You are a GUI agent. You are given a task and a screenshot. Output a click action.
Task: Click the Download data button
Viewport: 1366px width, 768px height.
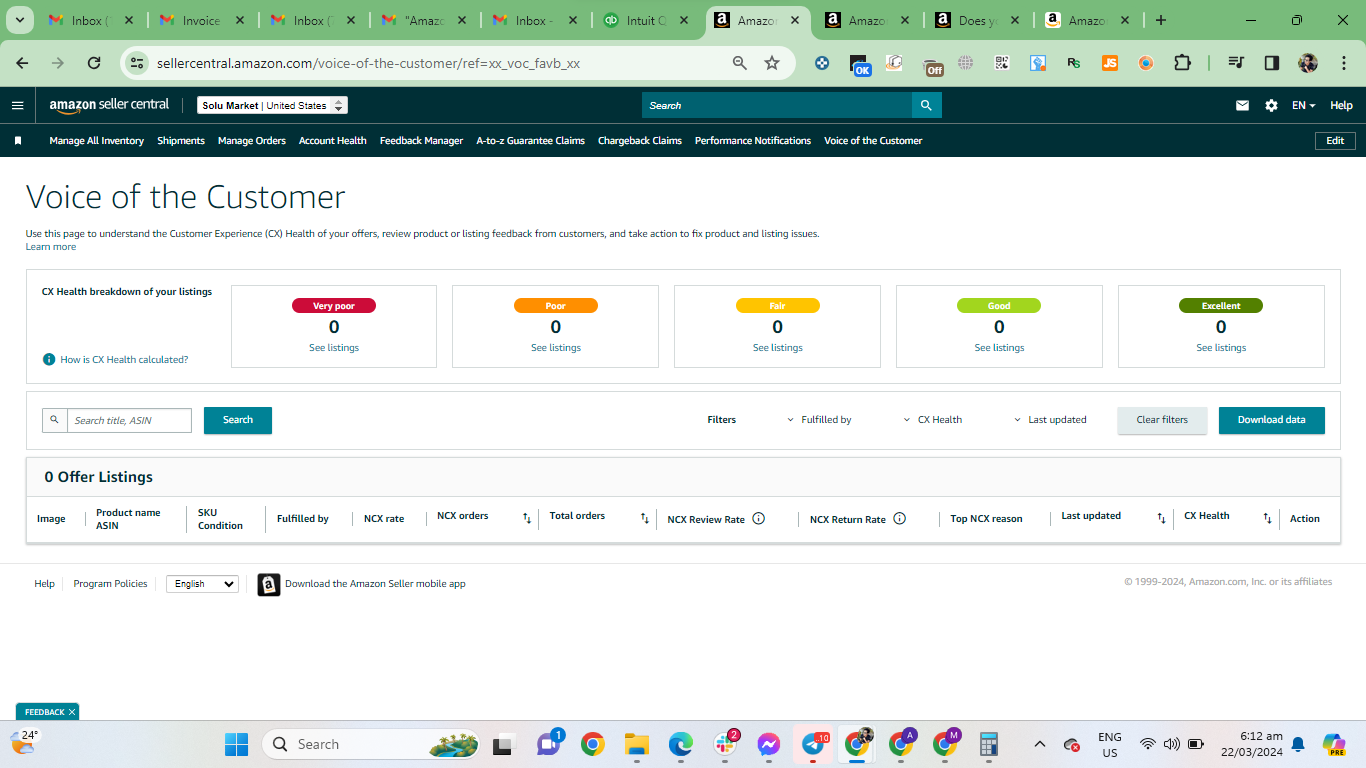coord(1272,420)
